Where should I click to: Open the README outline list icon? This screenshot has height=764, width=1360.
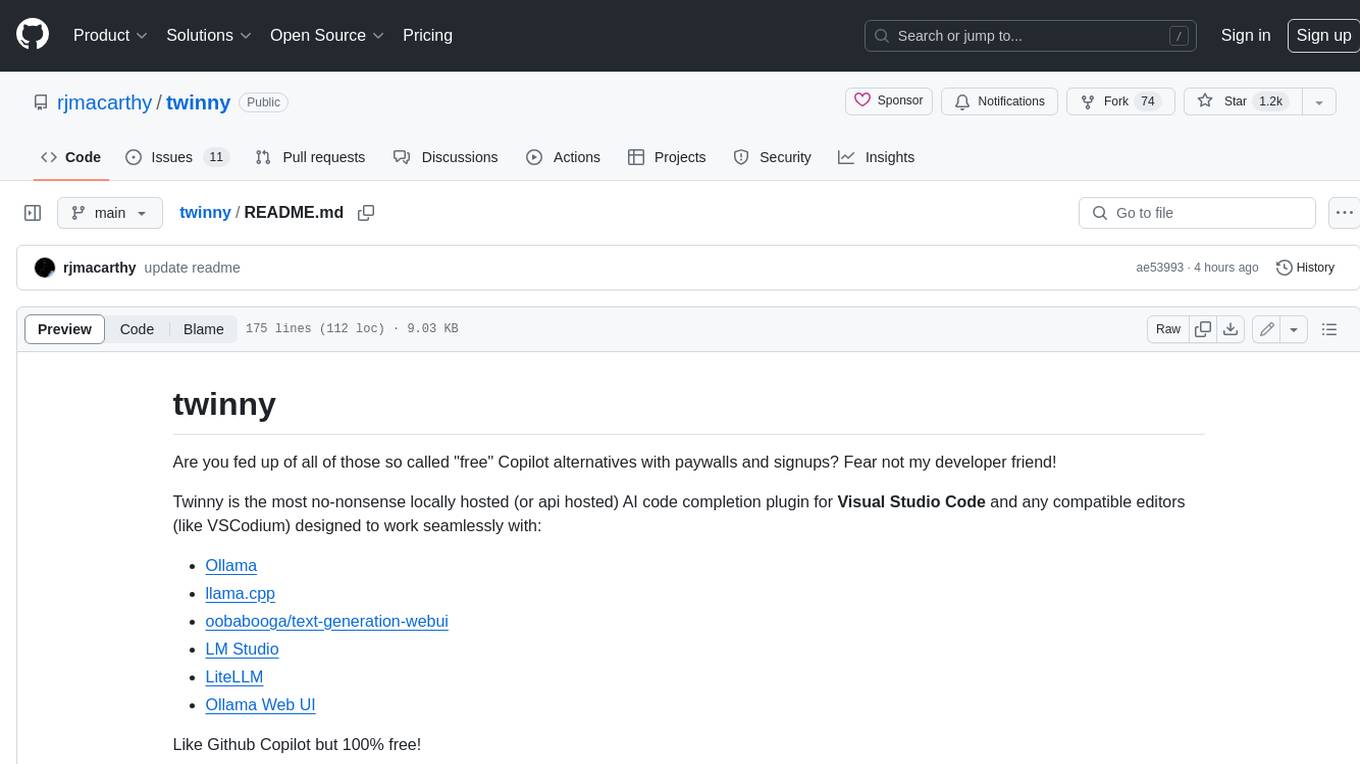pos(1329,329)
